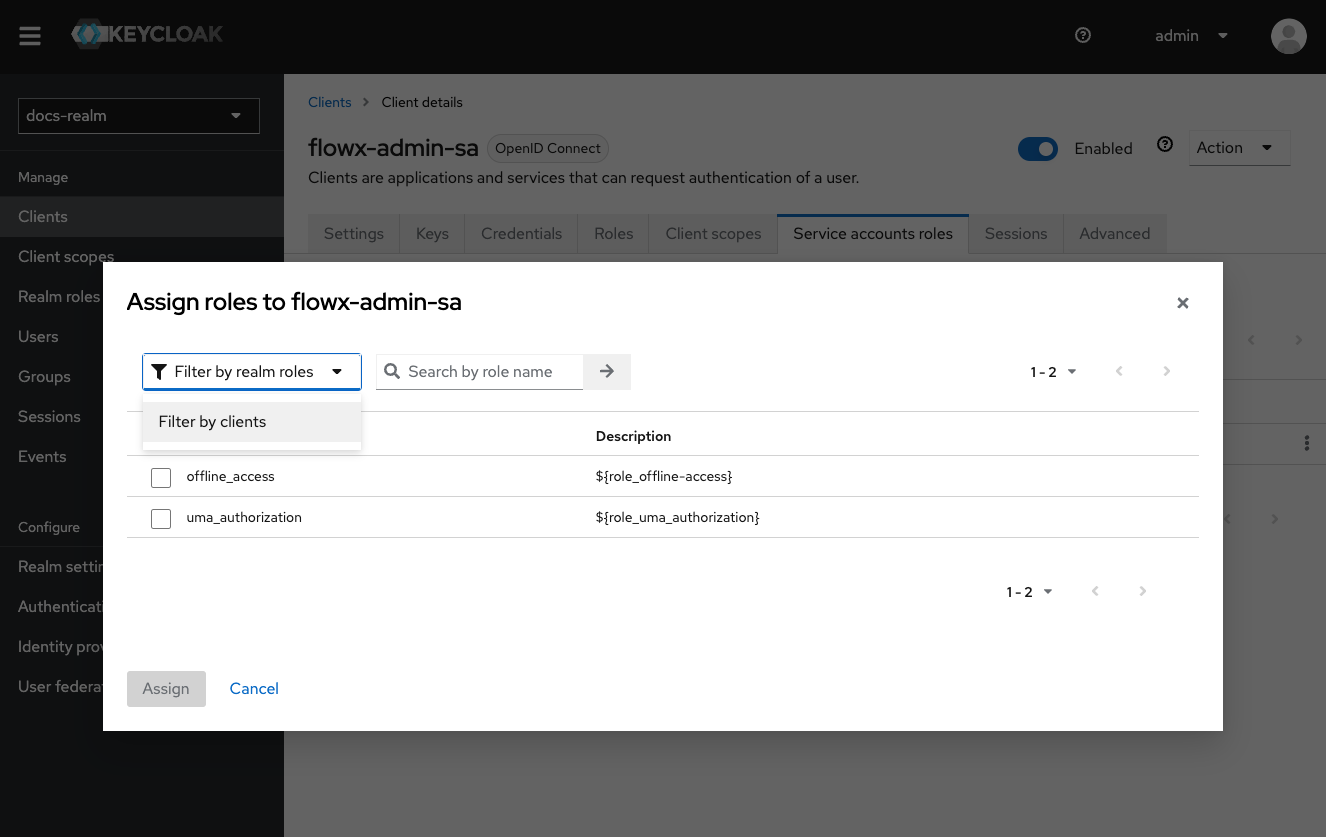Open the hamburger navigation menu
This screenshot has height=837, width=1326.
[x=30, y=36]
